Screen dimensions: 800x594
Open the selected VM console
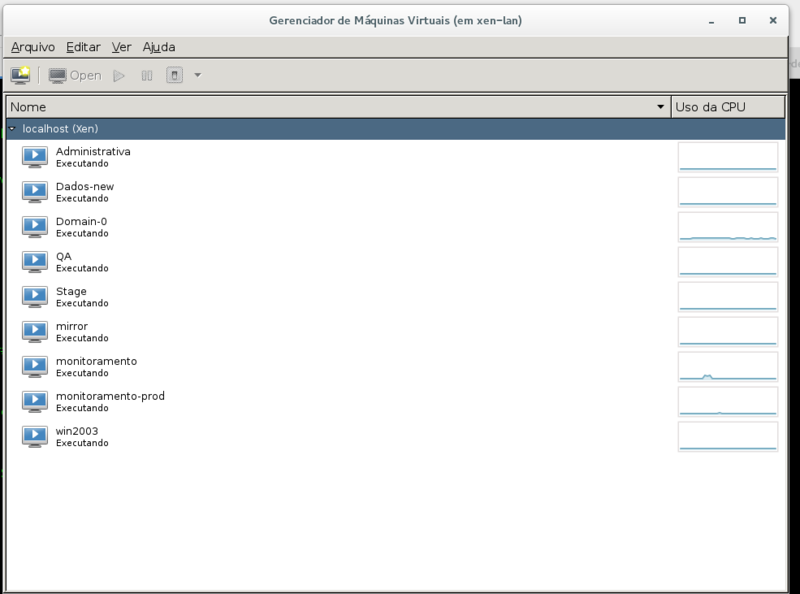point(75,76)
